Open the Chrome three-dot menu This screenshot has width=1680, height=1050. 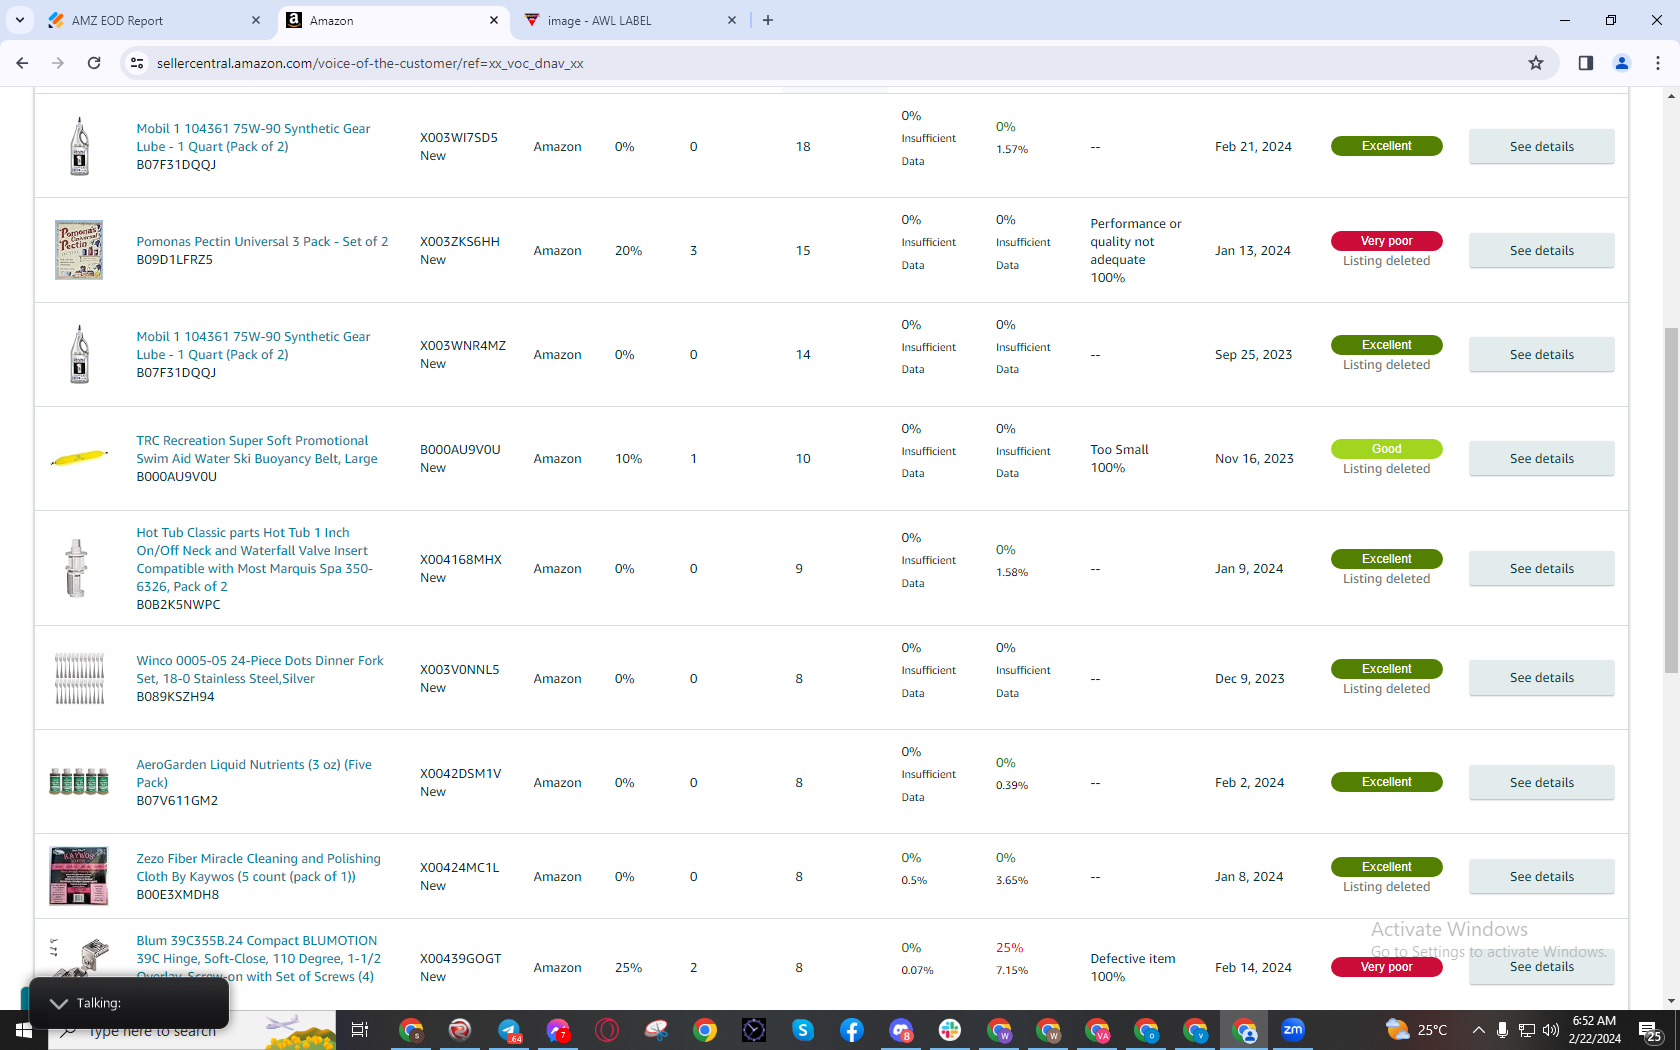pos(1658,63)
